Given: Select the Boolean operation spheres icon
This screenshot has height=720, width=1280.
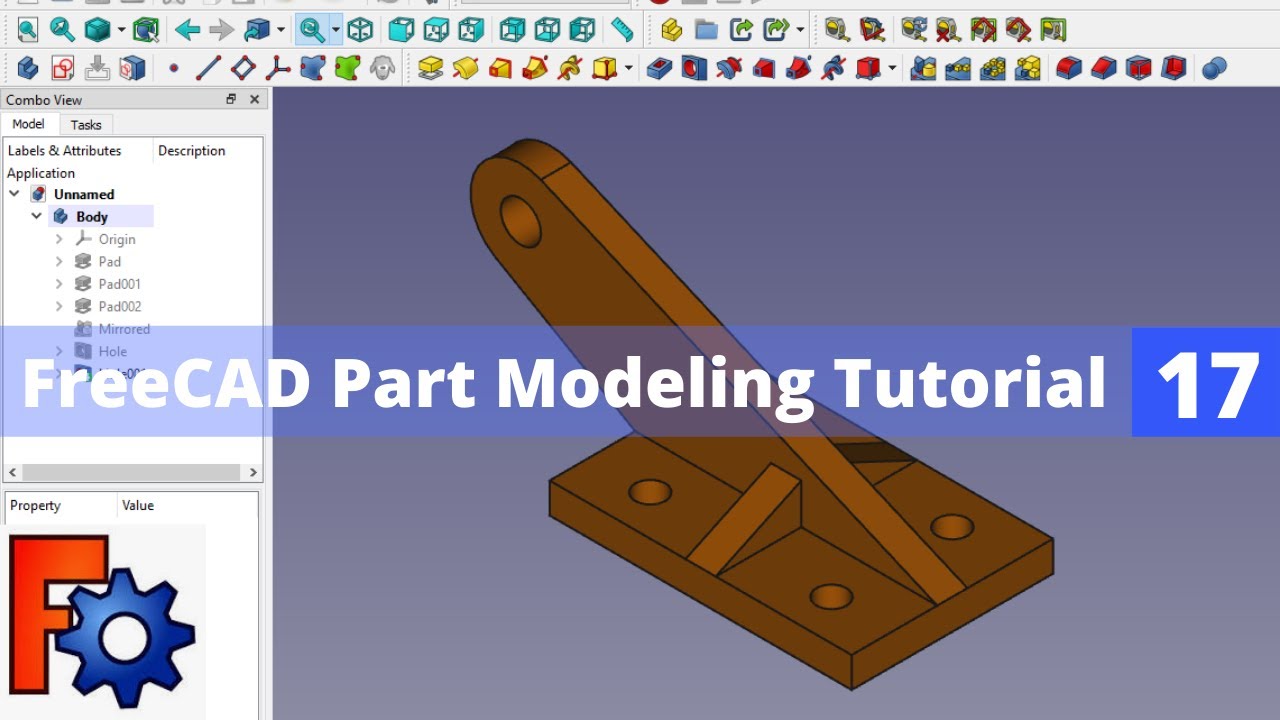Looking at the screenshot, I should (1214, 68).
